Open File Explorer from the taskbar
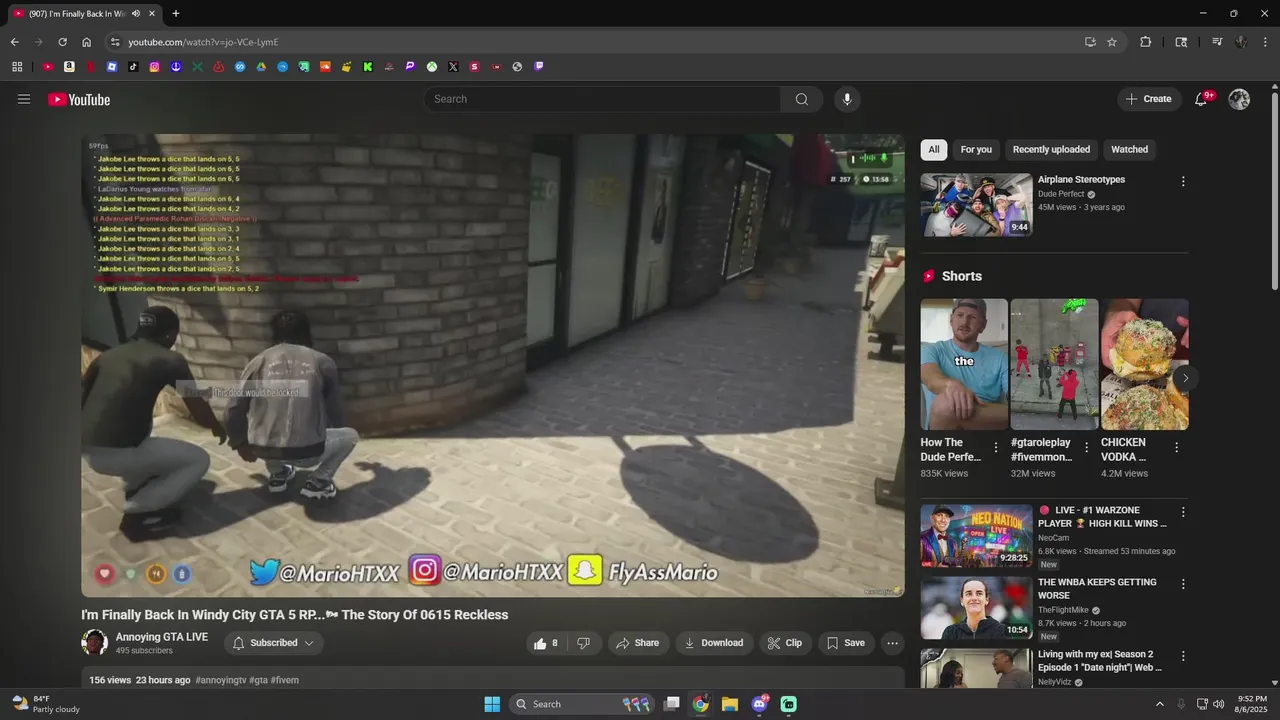 [x=730, y=704]
